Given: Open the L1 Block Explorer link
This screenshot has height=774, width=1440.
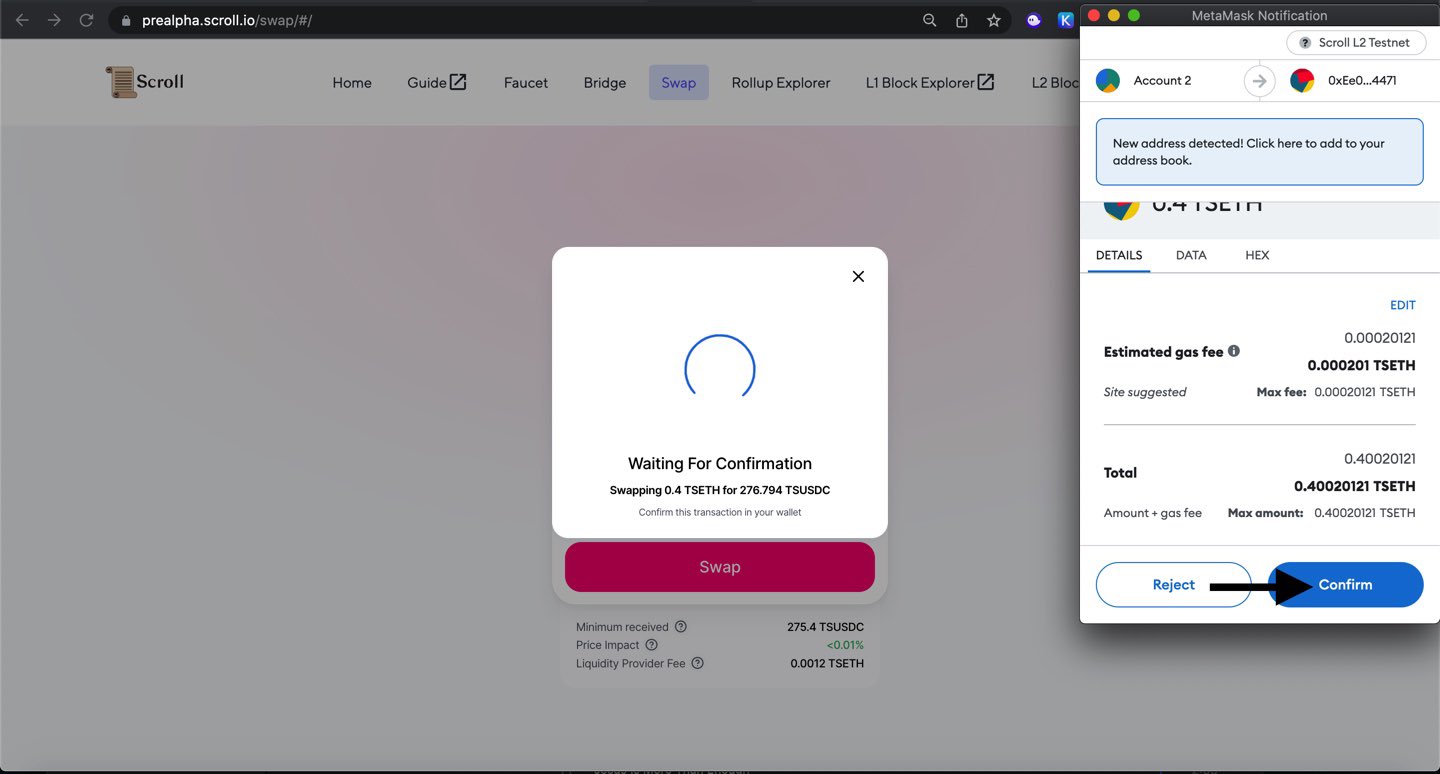Looking at the screenshot, I should click(930, 83).
